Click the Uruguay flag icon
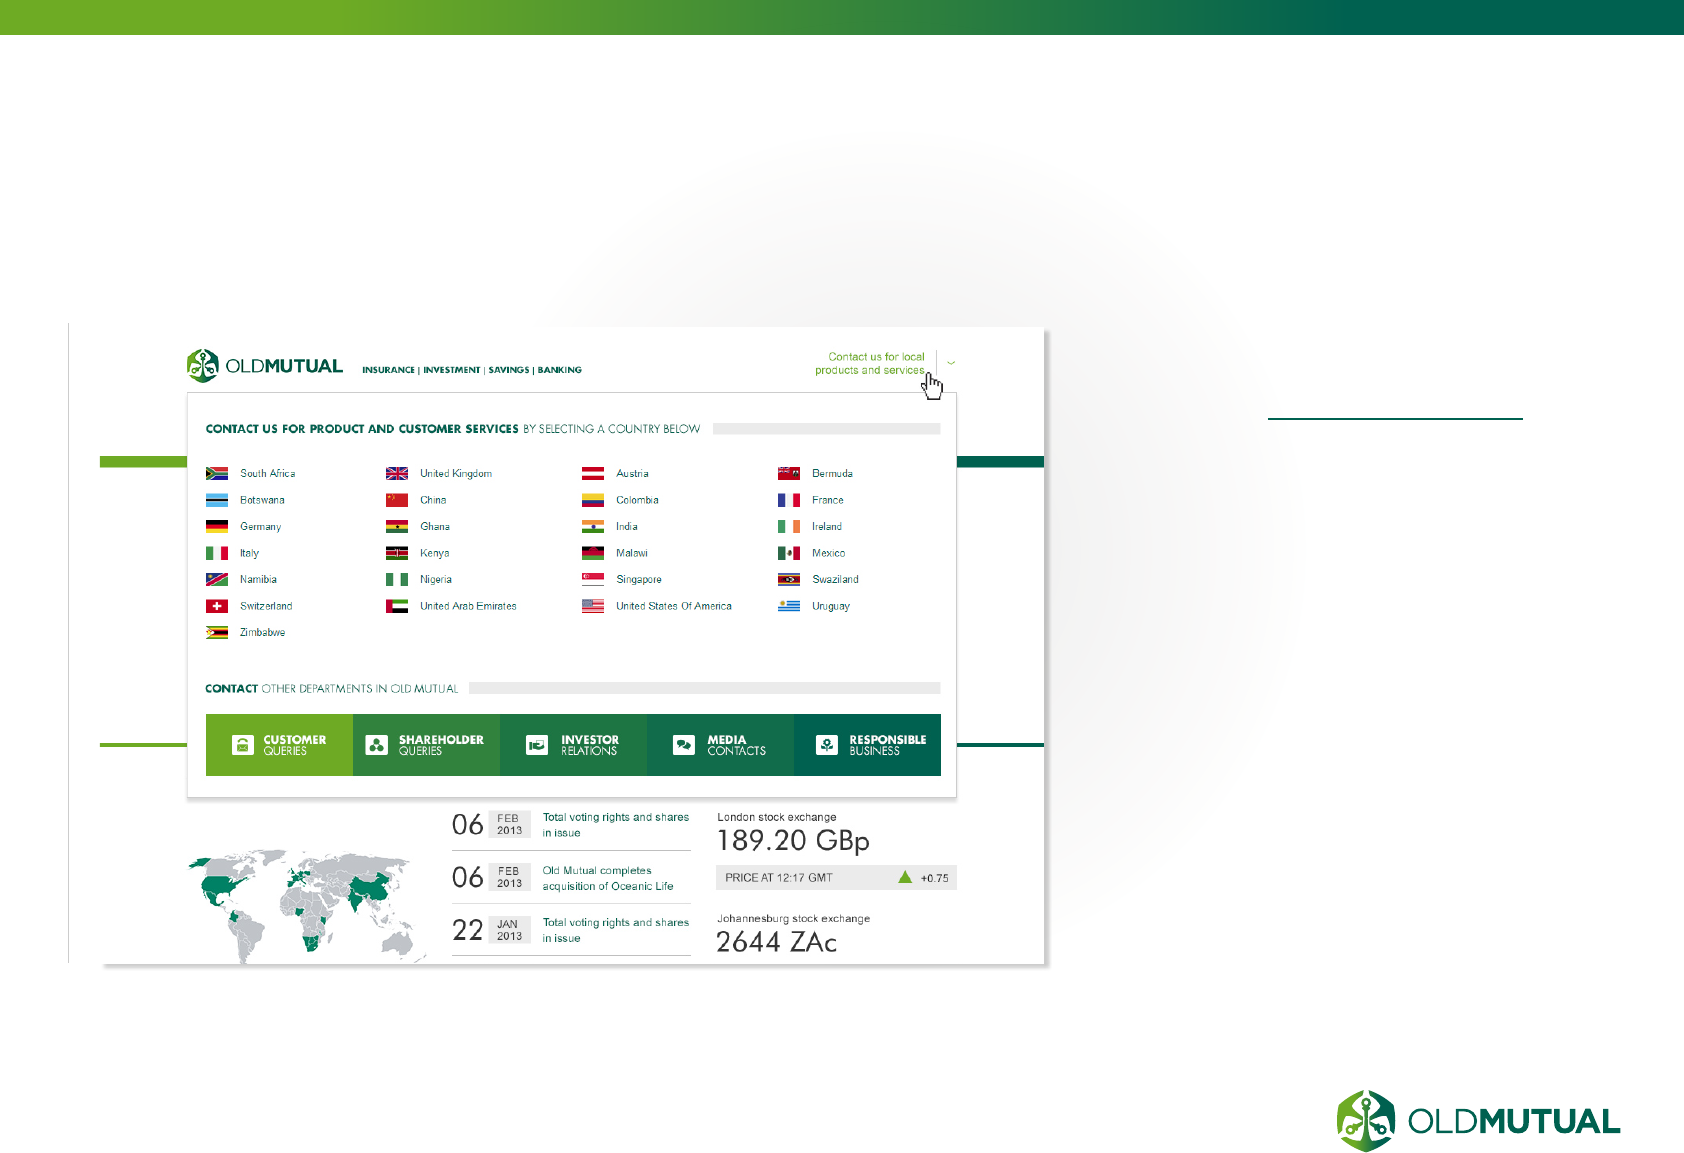The width and height of the screenshot is (1684, 1153). 789,606
